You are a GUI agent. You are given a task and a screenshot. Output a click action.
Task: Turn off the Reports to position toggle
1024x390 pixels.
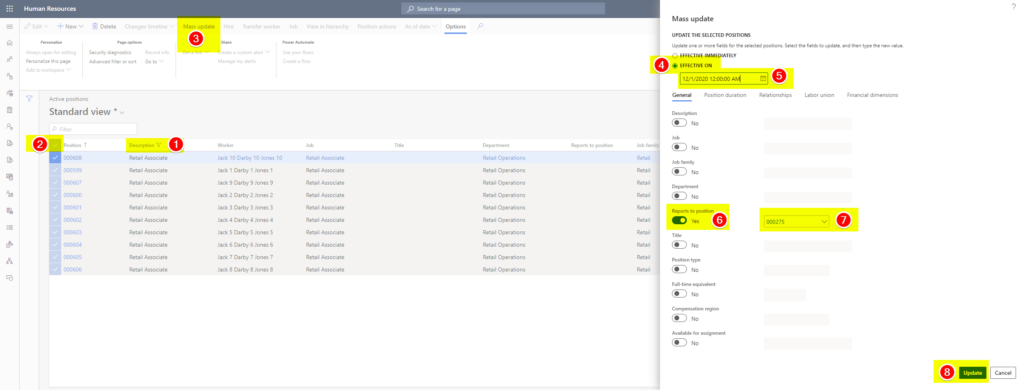tap(680, 221)
